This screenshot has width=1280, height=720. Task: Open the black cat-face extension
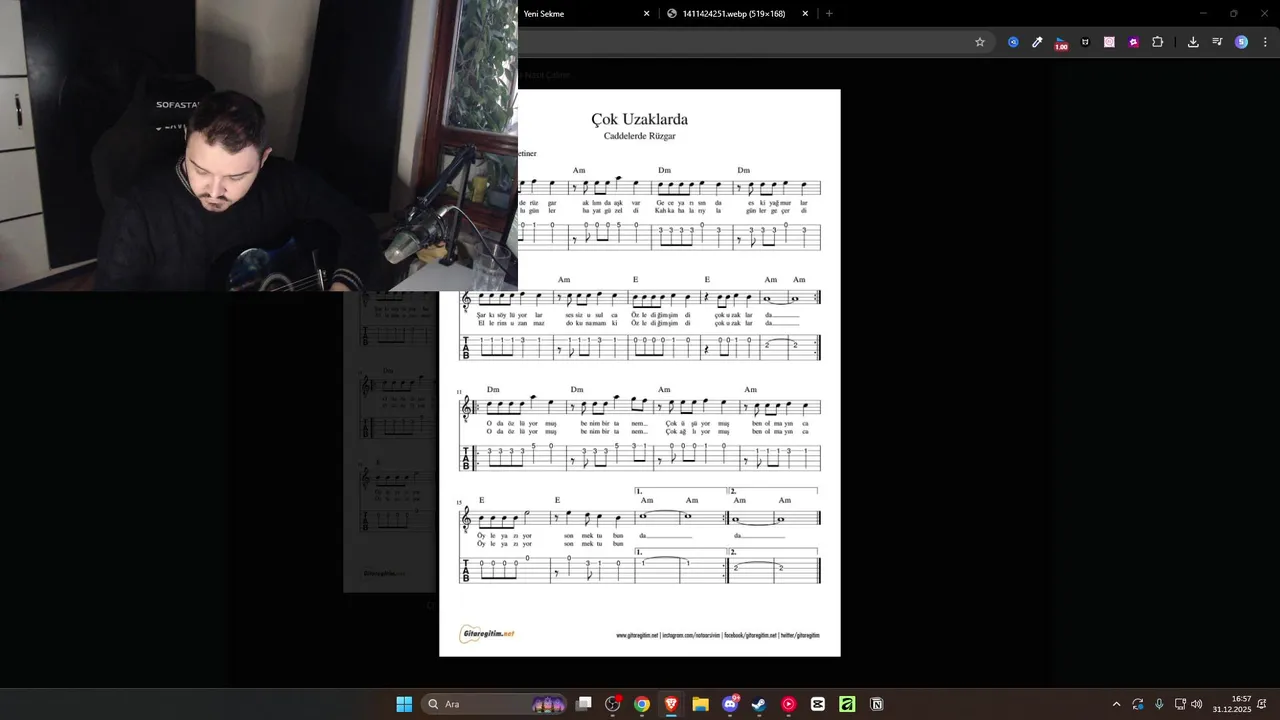[x=1085, y=42]
